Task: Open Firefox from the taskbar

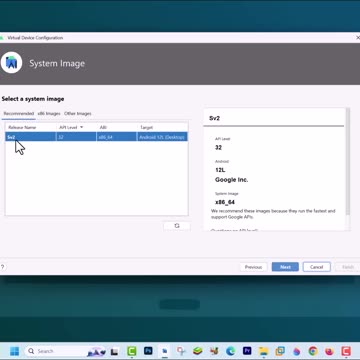Action: pos(329,351)
